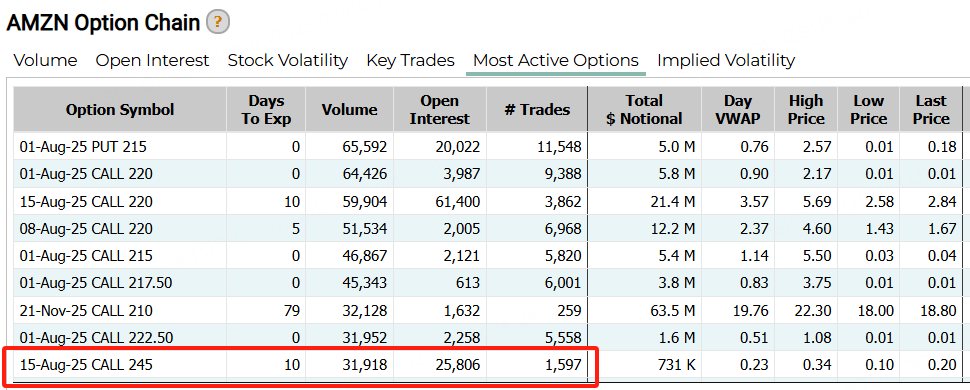Sort by Total $ Notional header
The height and width of the screenshot is (390, 970).
pyautogui.click(x=644, y=110)
